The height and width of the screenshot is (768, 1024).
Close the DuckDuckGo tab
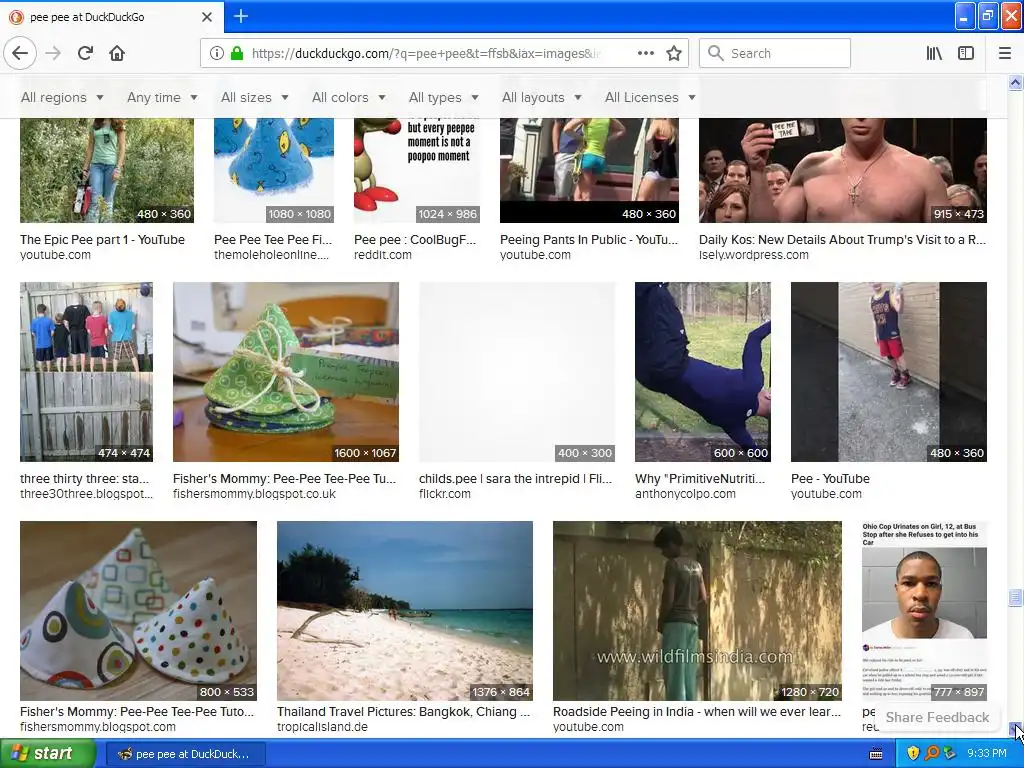point(207,17)
